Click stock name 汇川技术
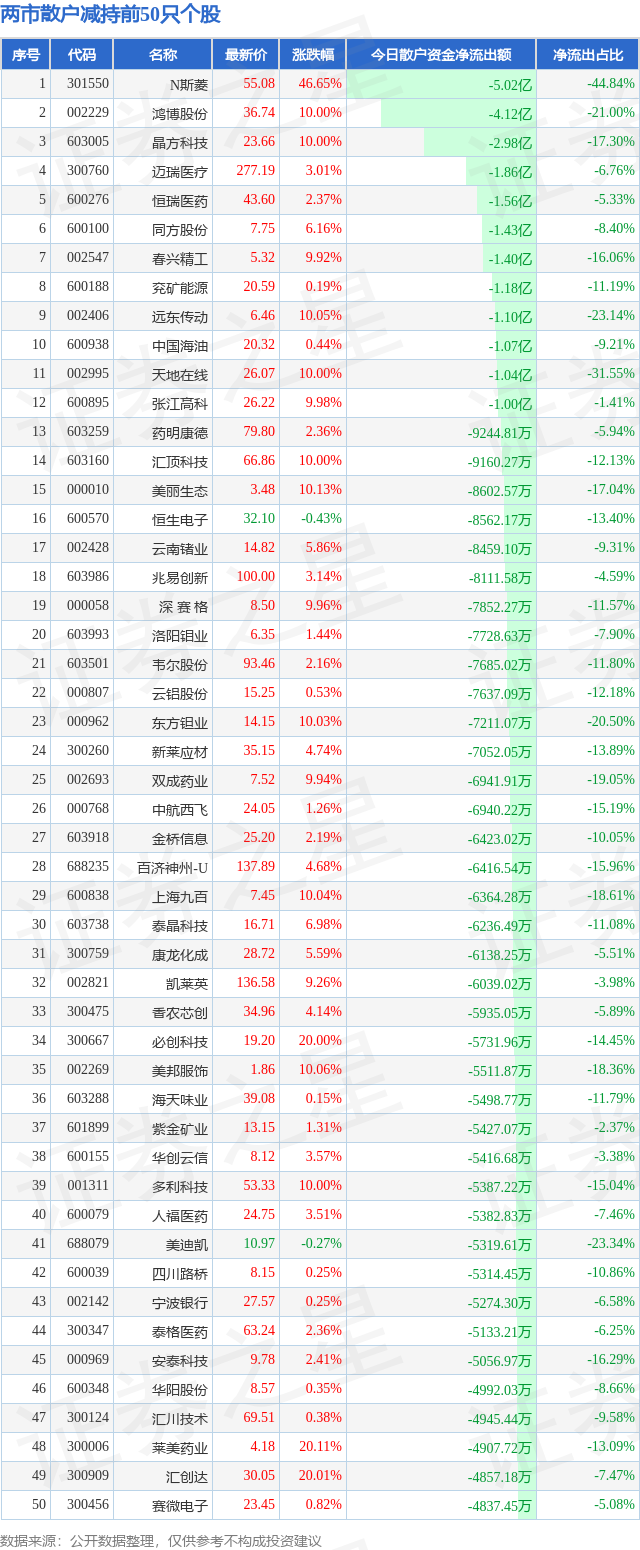Viewport: 640px width, 1550px height. tap(180, 1418)
